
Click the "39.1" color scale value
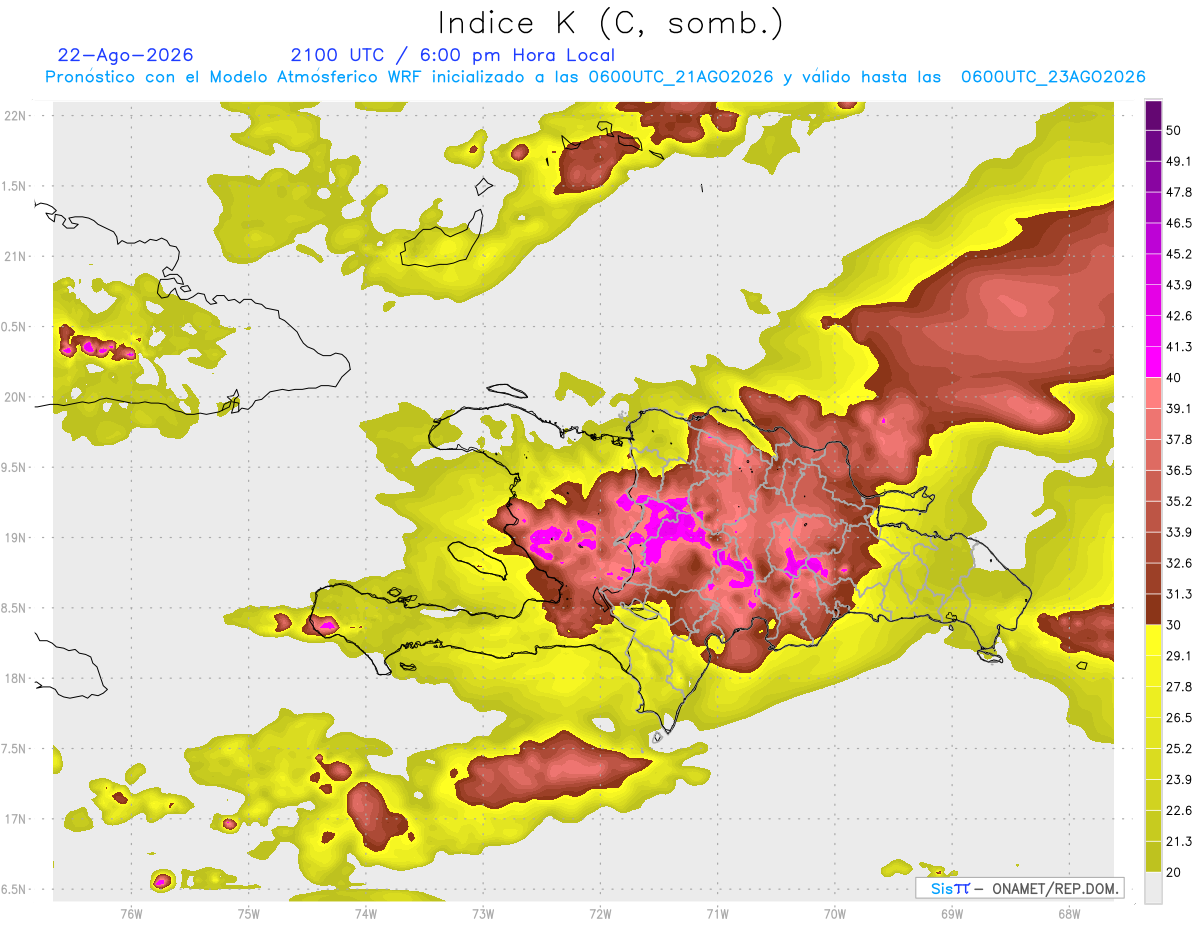pyautogui.click(x=1179, y=408)
